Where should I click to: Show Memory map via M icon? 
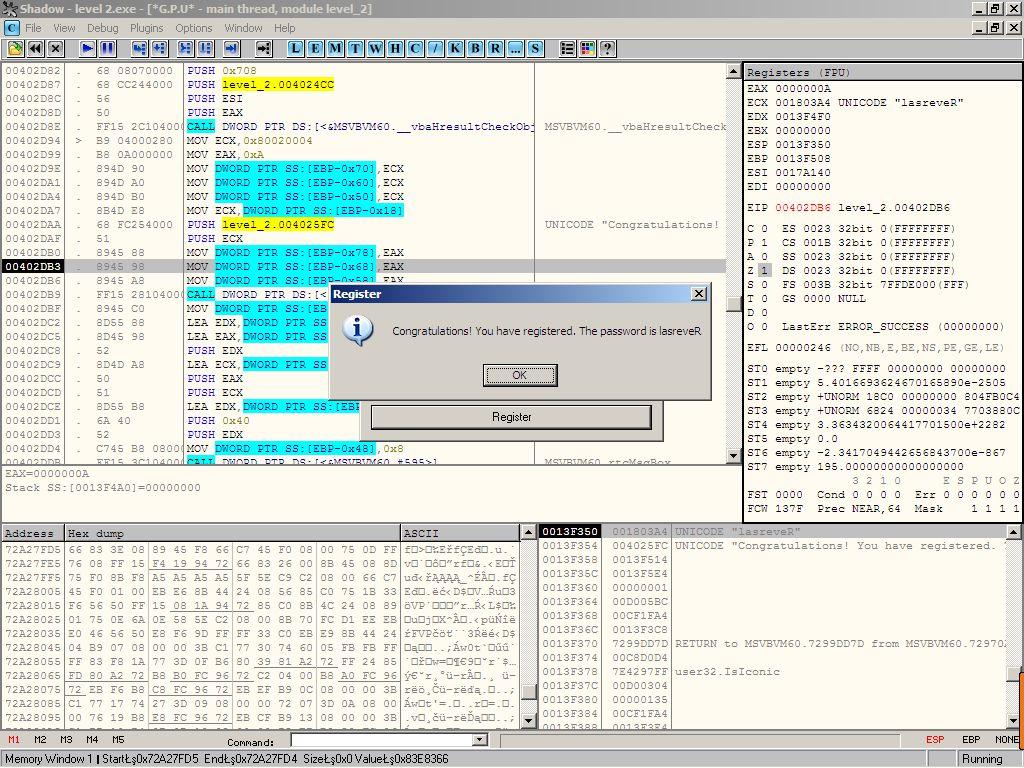click(335, 48)
